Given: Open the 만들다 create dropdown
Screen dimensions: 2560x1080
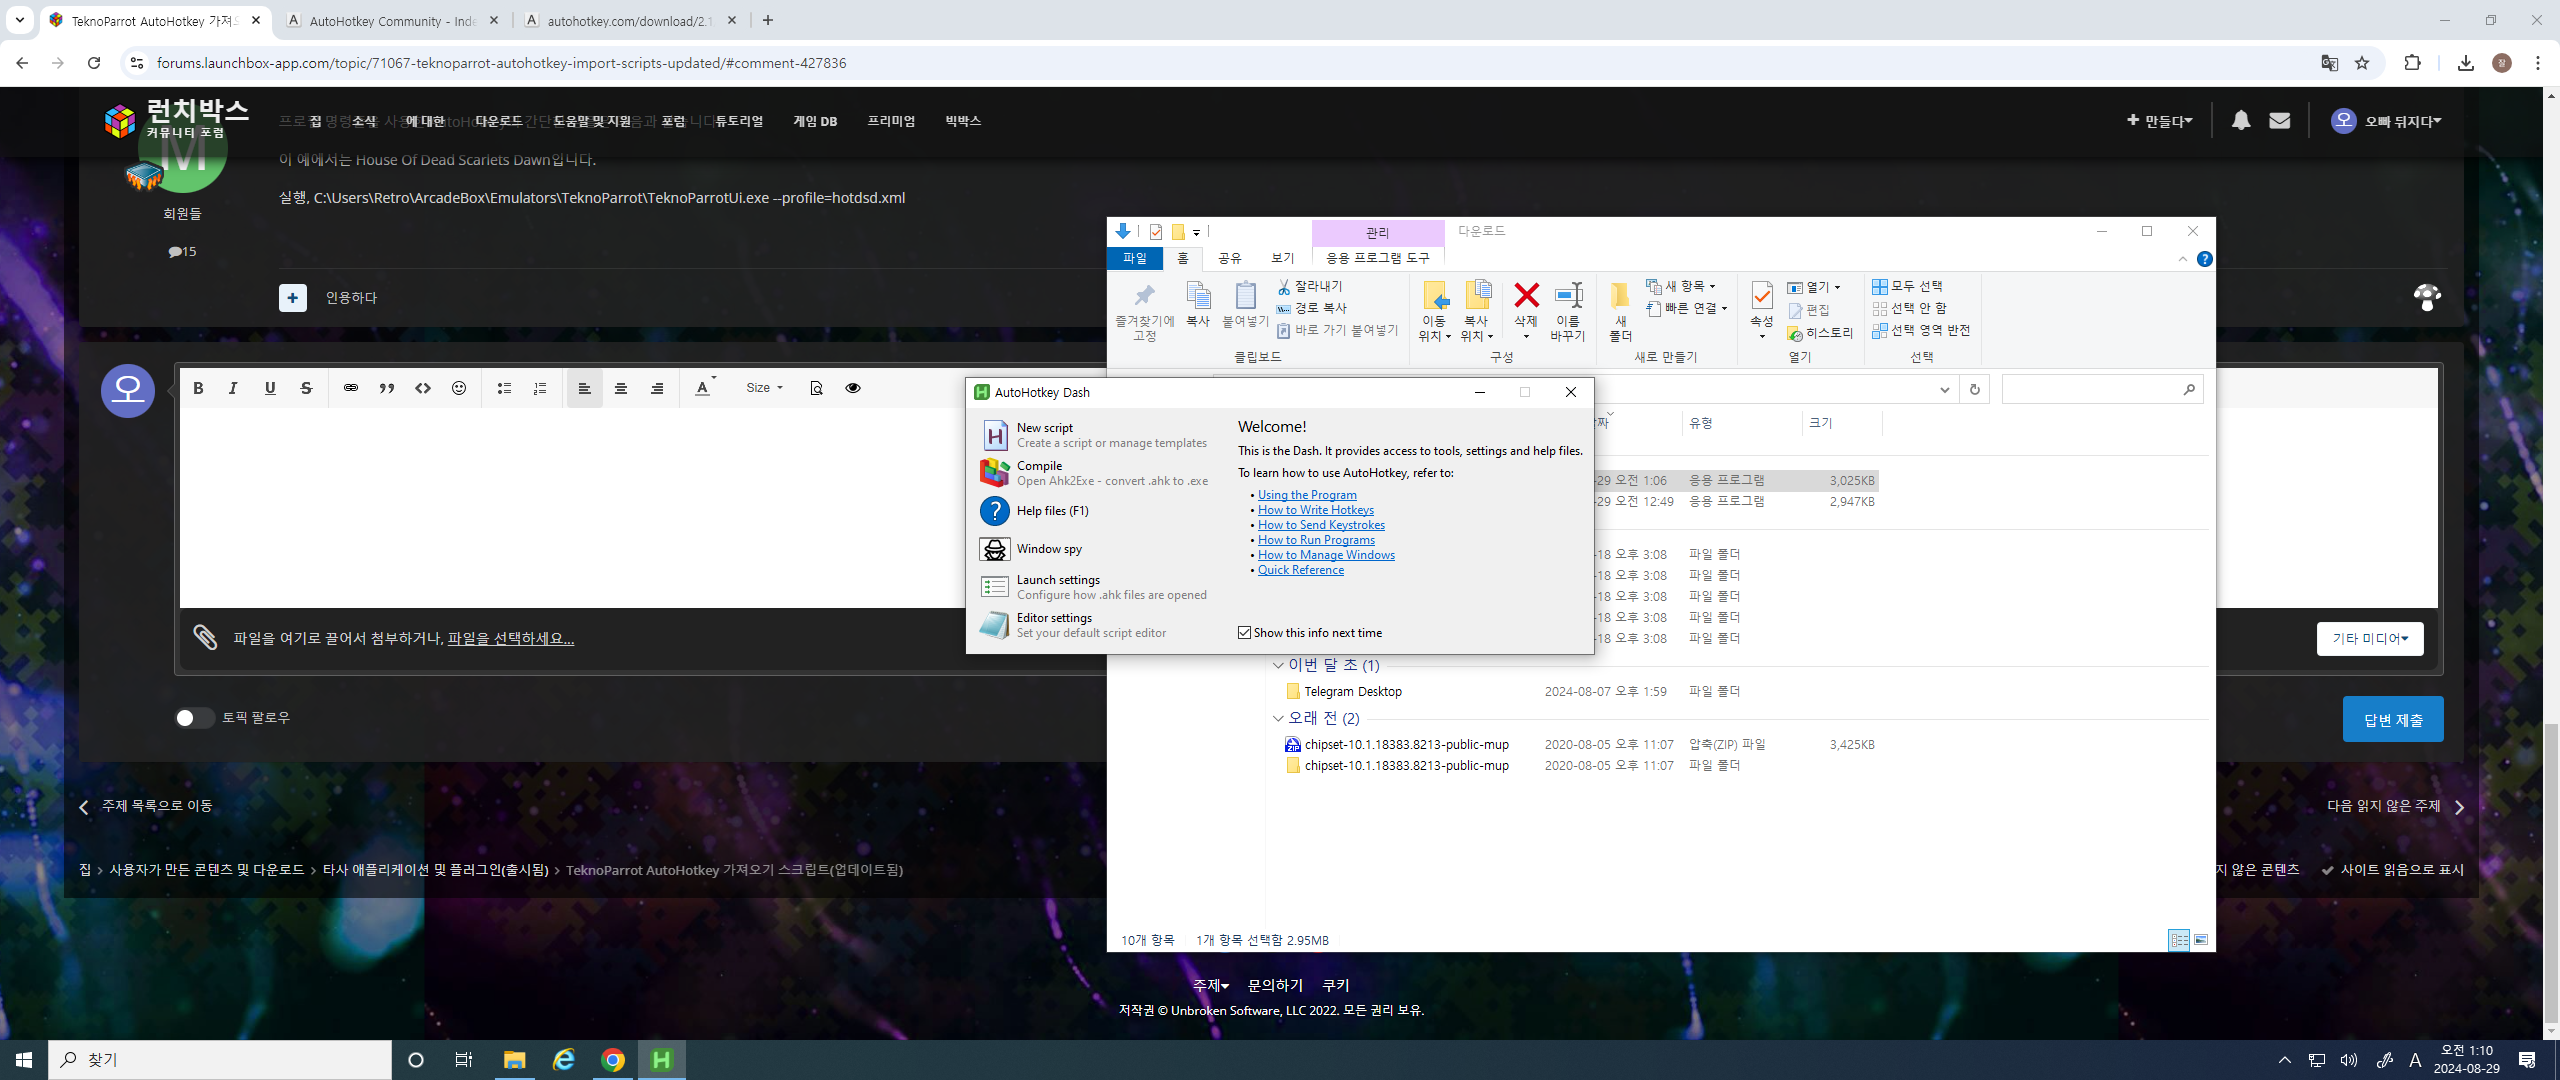Looking at the screenshot, I should point(2160,121).
